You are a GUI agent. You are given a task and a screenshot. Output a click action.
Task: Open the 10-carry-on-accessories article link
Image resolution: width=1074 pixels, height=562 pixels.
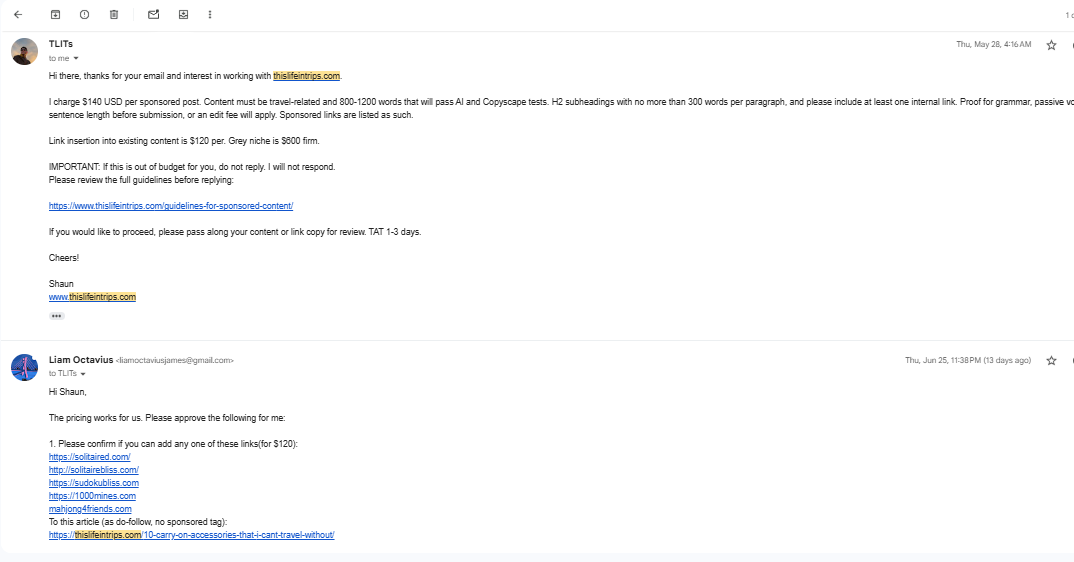[x=192, y=535]
